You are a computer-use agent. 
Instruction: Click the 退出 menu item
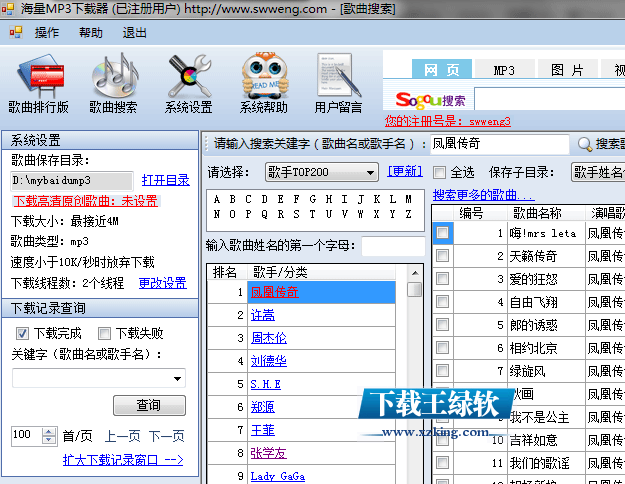[134, 33]
